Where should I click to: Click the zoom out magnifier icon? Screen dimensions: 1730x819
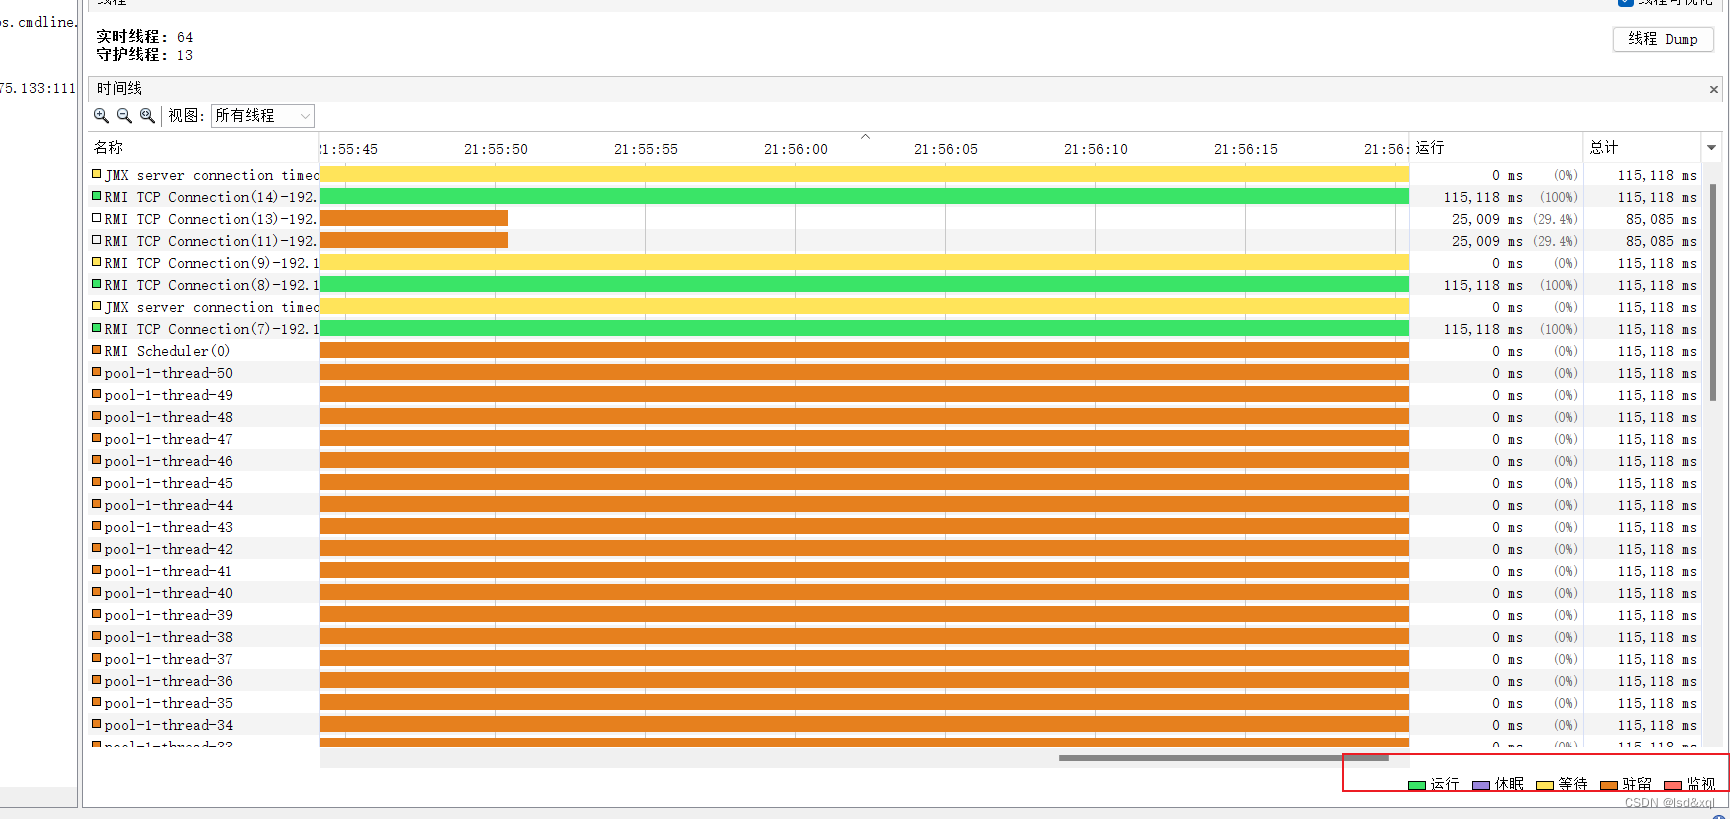pyautogui.click(x=124, y=116)
